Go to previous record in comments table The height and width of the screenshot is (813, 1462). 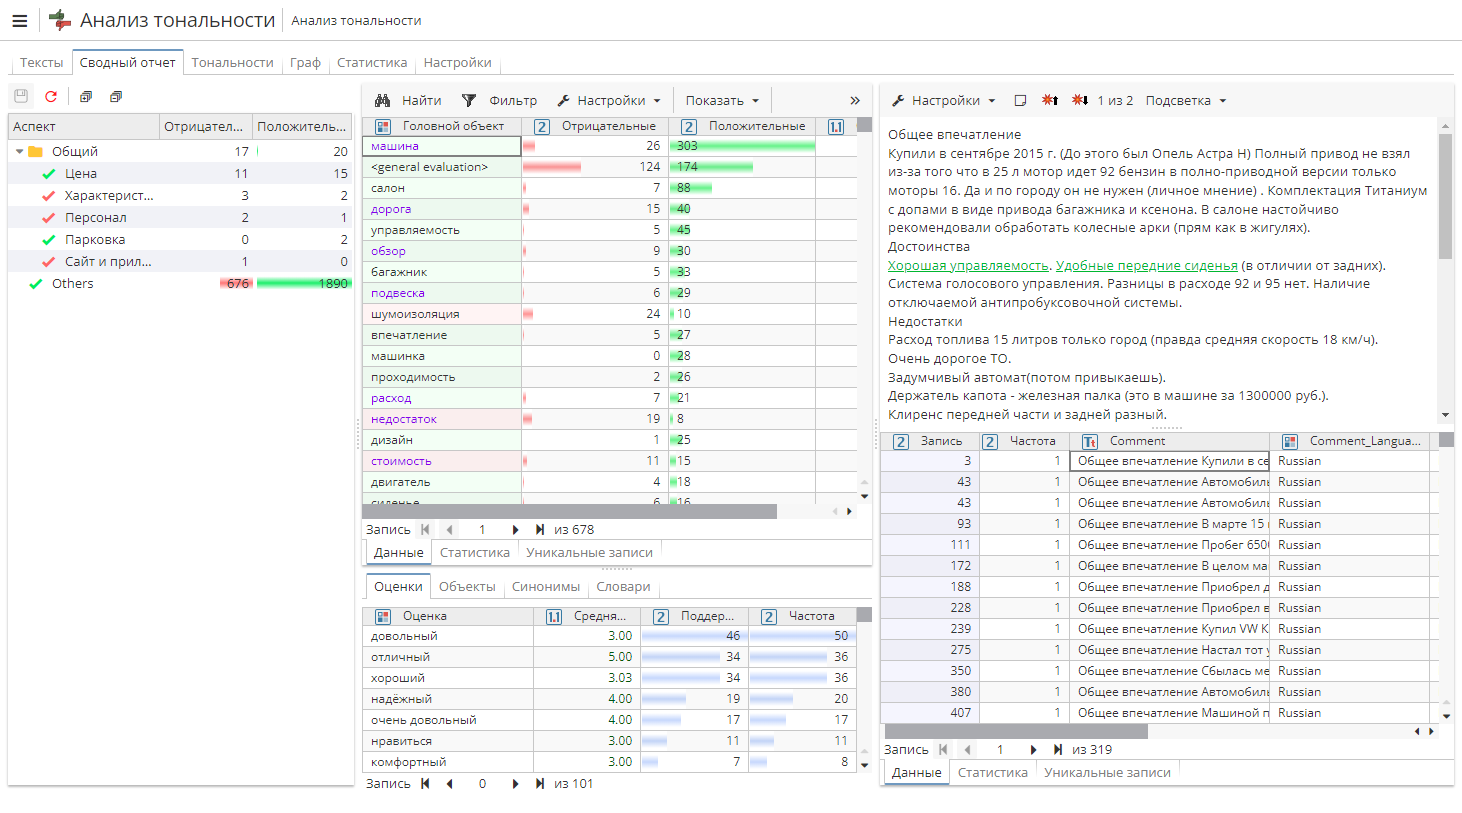coord(968,749)
